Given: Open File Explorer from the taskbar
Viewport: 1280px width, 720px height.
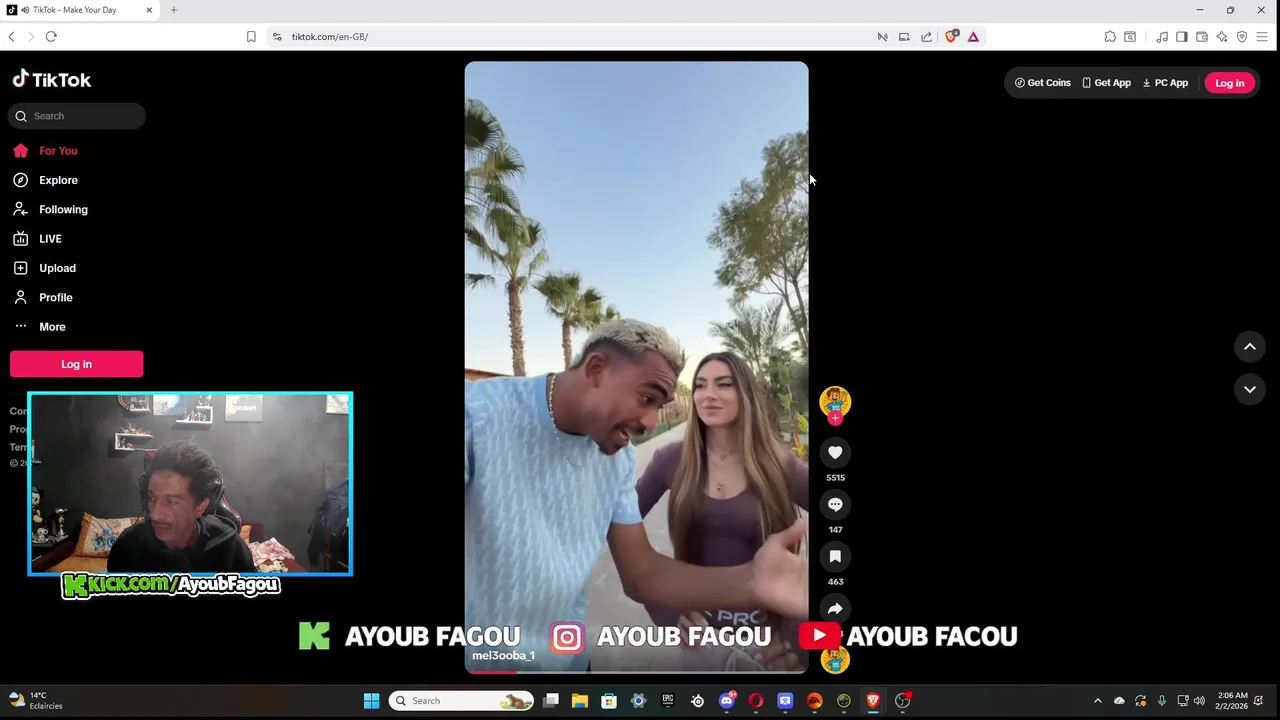Looking at the screenshot, I should [580, 701].
